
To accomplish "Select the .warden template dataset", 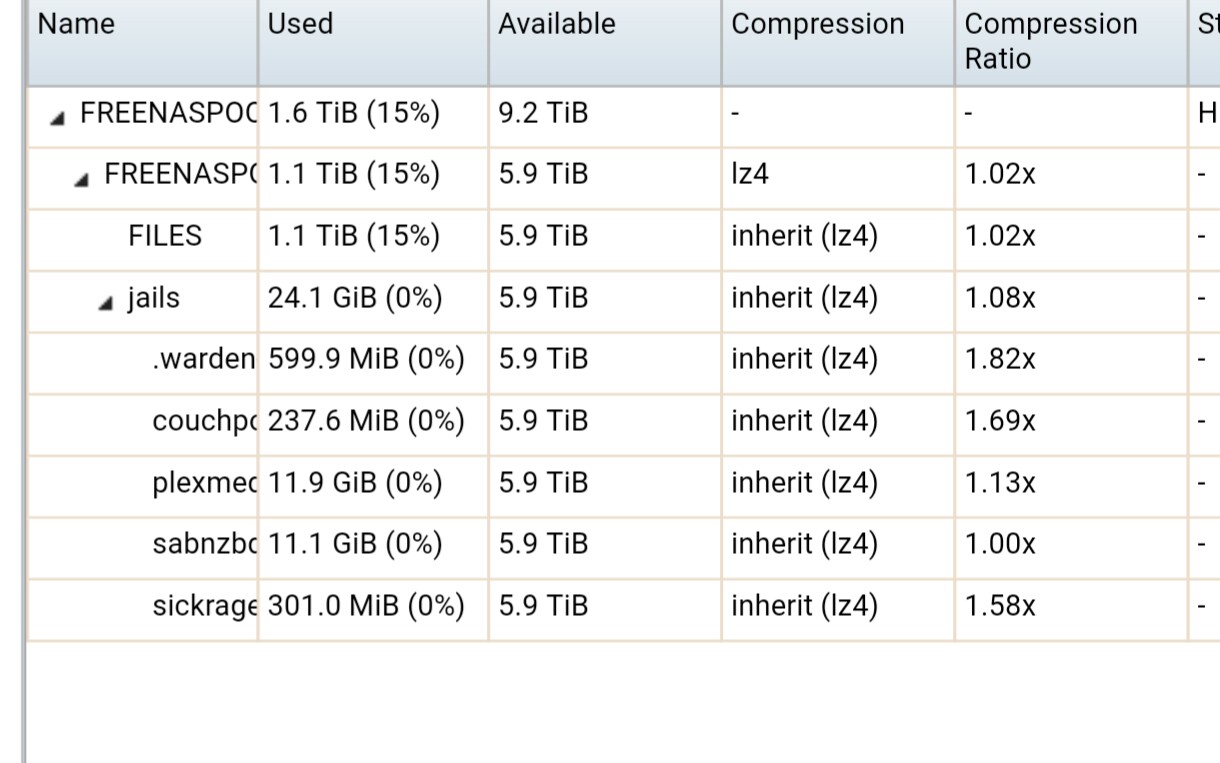I will (204, 360).
